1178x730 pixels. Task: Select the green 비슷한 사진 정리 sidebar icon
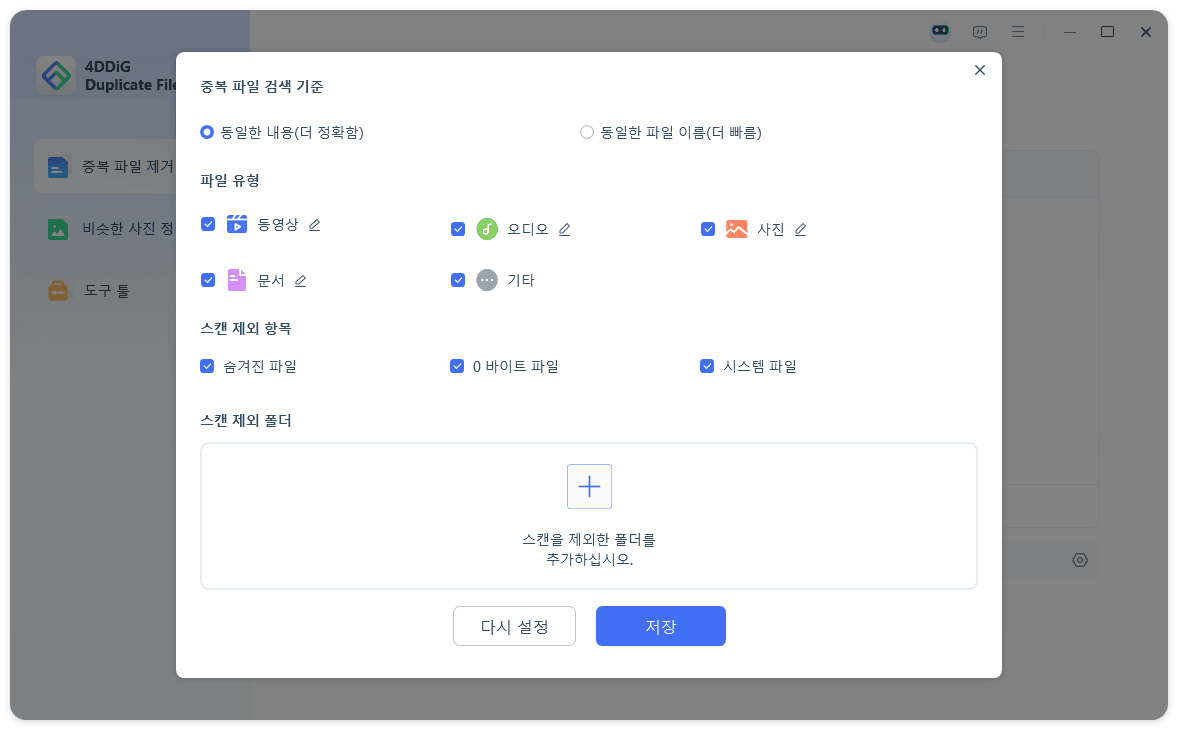[59, 228]
